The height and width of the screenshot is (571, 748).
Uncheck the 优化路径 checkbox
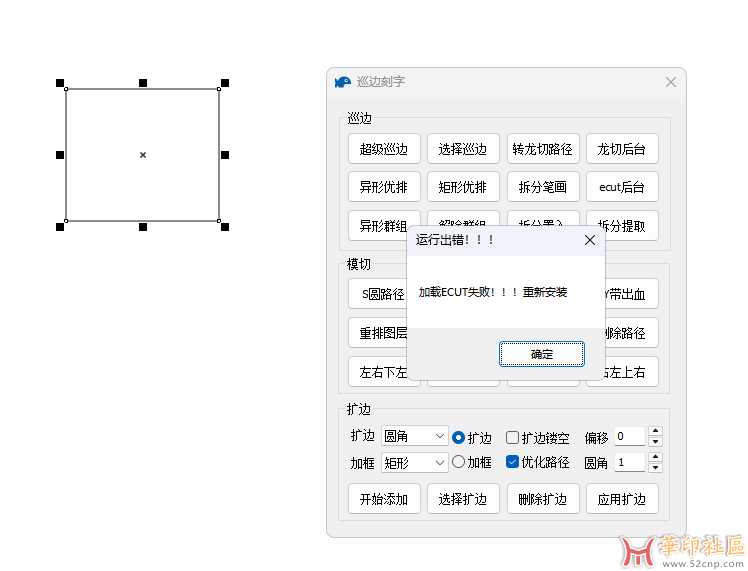512,462
